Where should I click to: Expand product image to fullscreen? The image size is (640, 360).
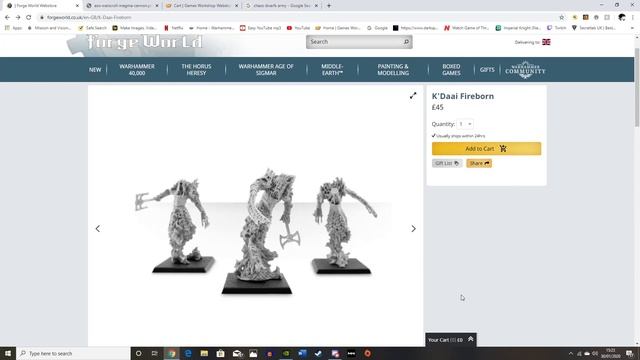tap(413, 96)
